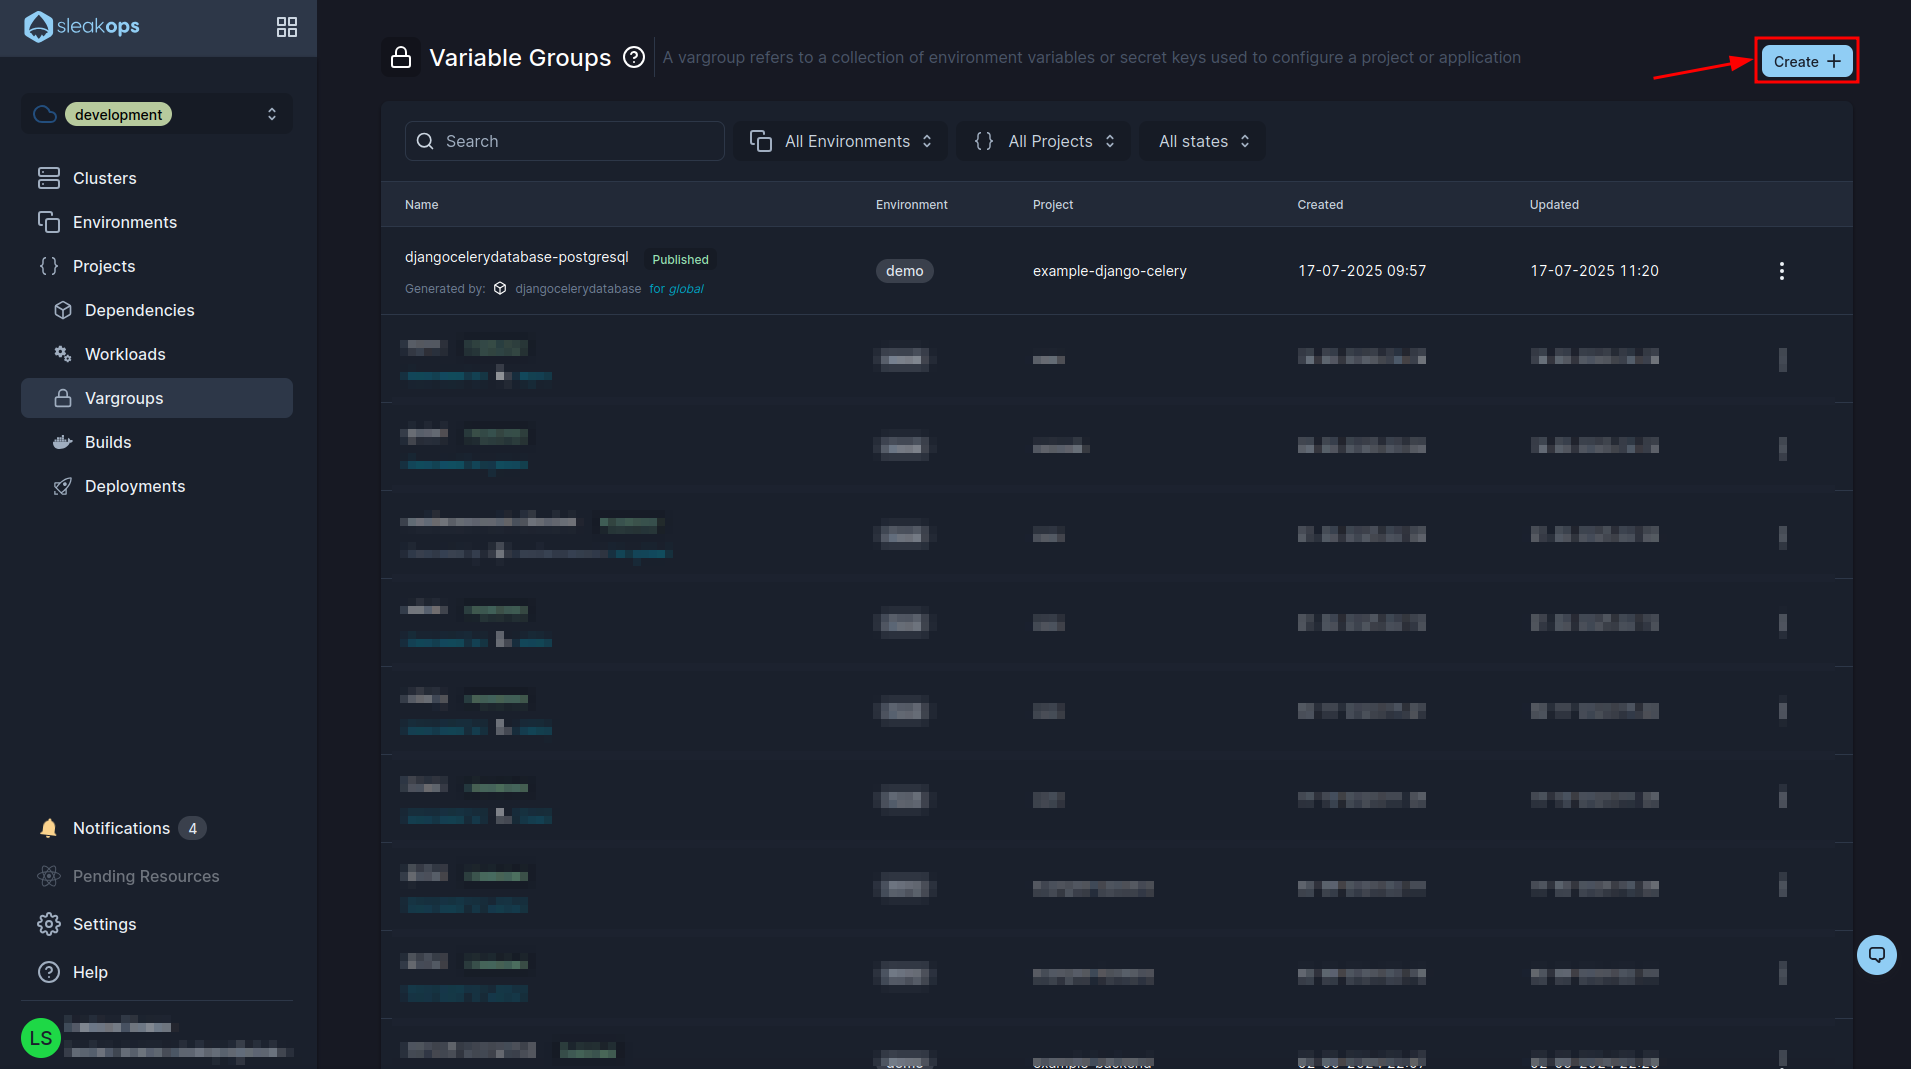This screenshot has width=1911, height=1069.
Task: Click the Create button
Action: [1806, 61]
